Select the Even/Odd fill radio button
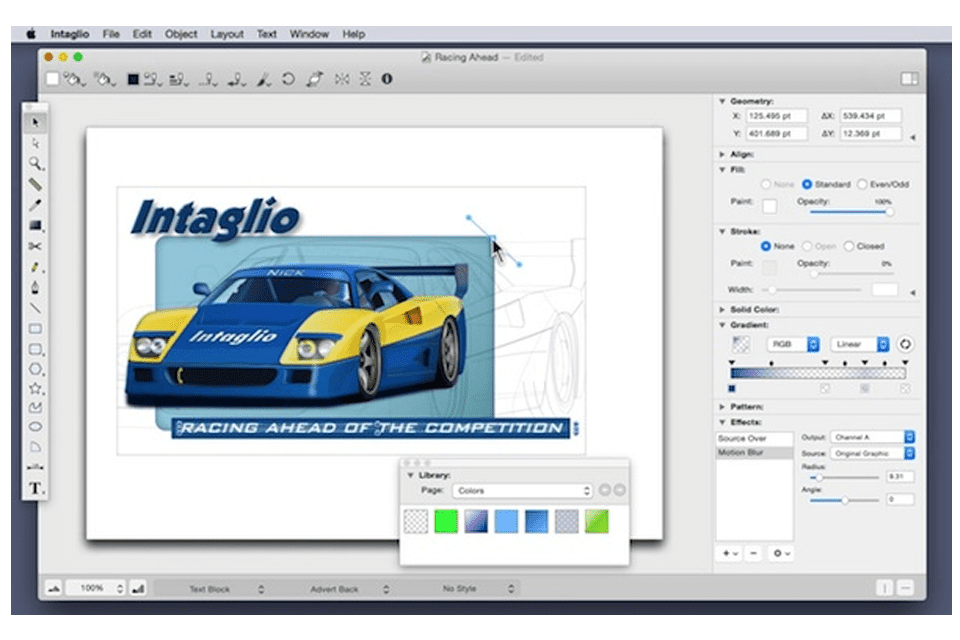Image resolution: width=960 pixels, height=640 pixels. [862, 185]
